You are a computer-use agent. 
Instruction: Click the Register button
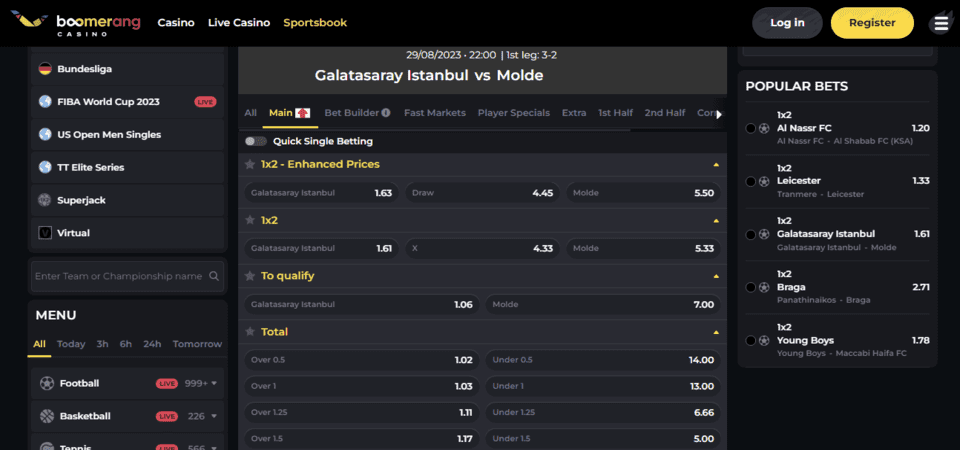pyautogui.click(x=872, y=23)
